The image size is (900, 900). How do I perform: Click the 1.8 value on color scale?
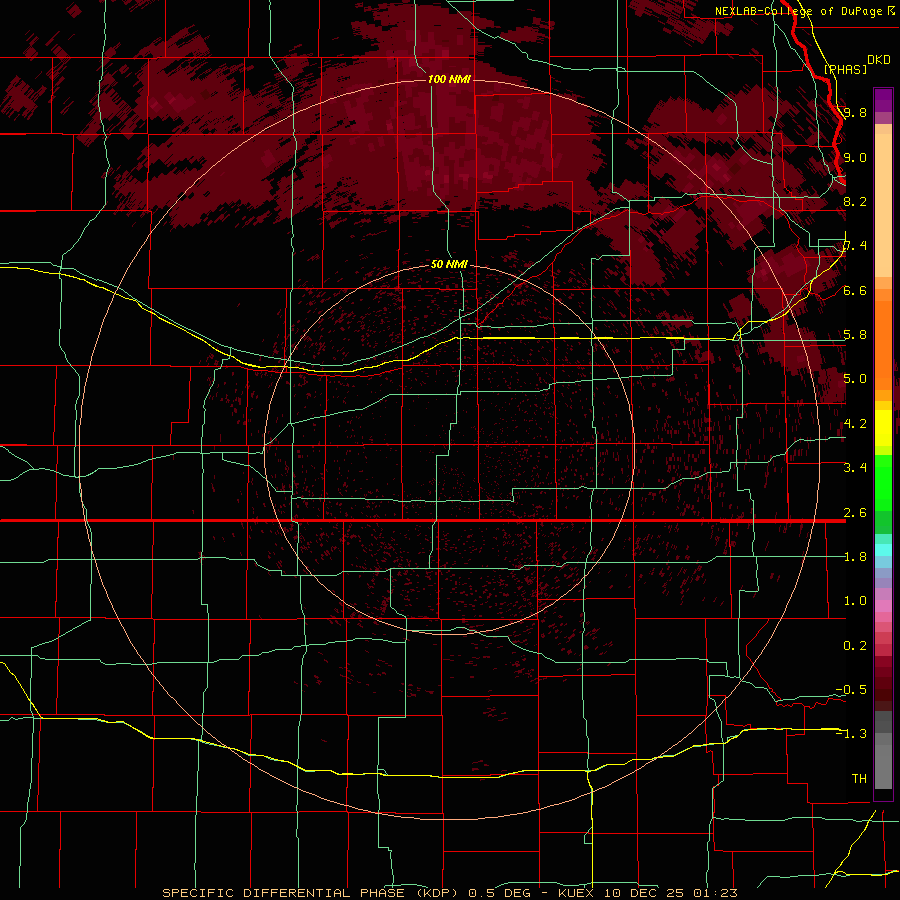(x=855, y=557)
